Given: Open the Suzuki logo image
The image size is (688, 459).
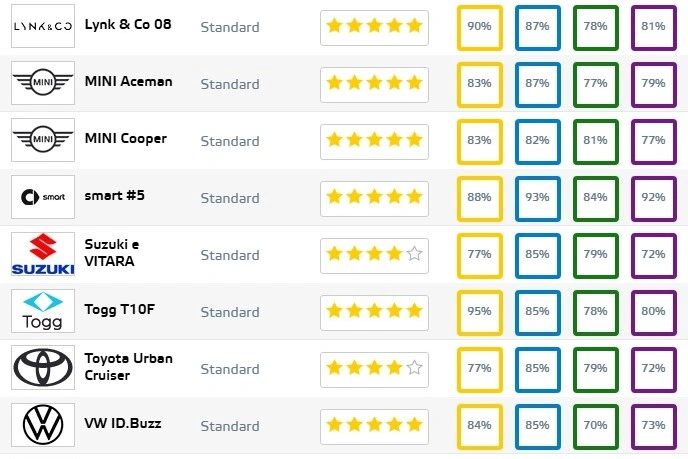Looking at the screenshot, I should [43, 254].
